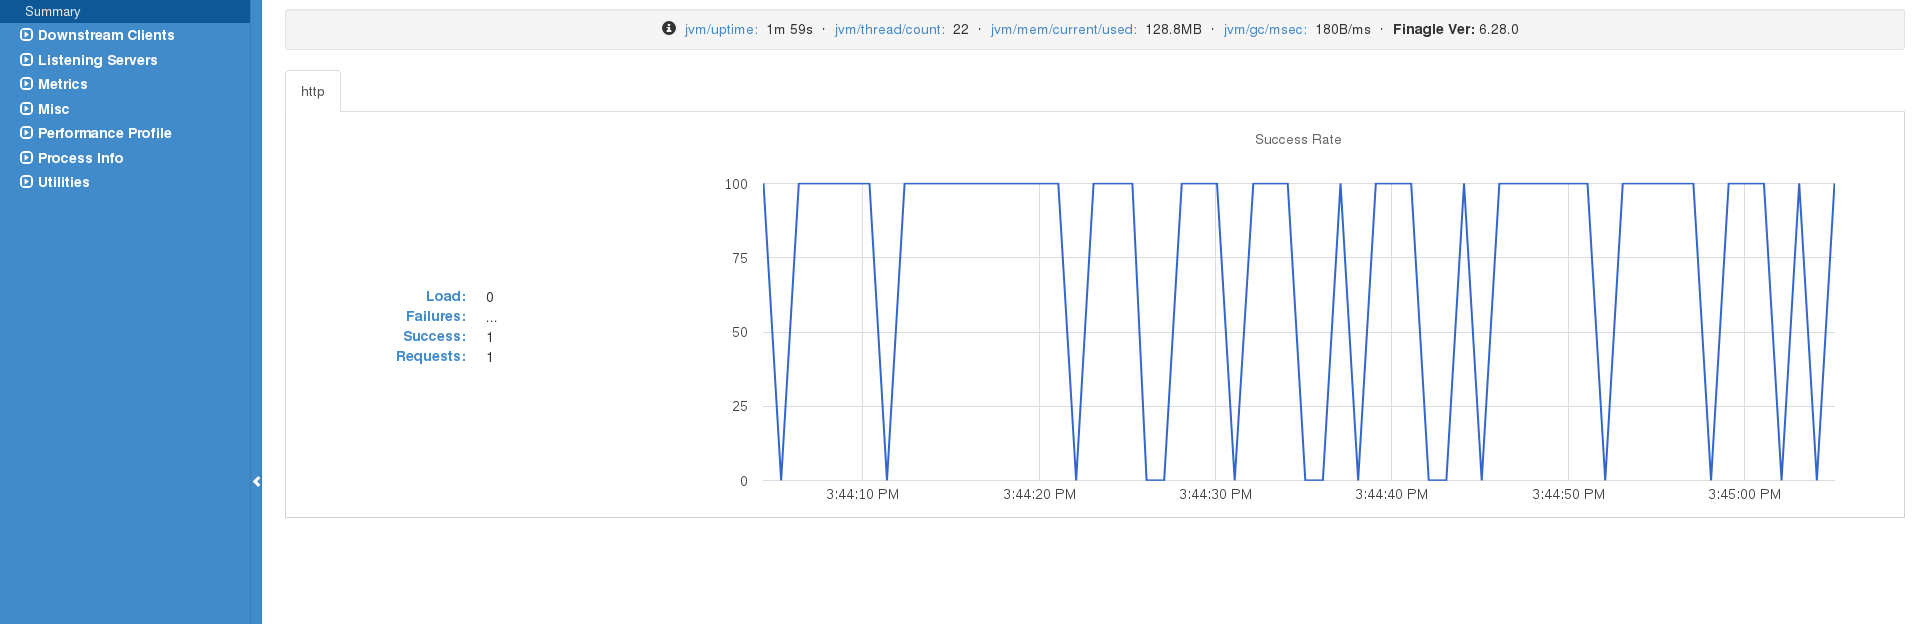
Task: Open Process Info section label
Action: coord(81,158)
